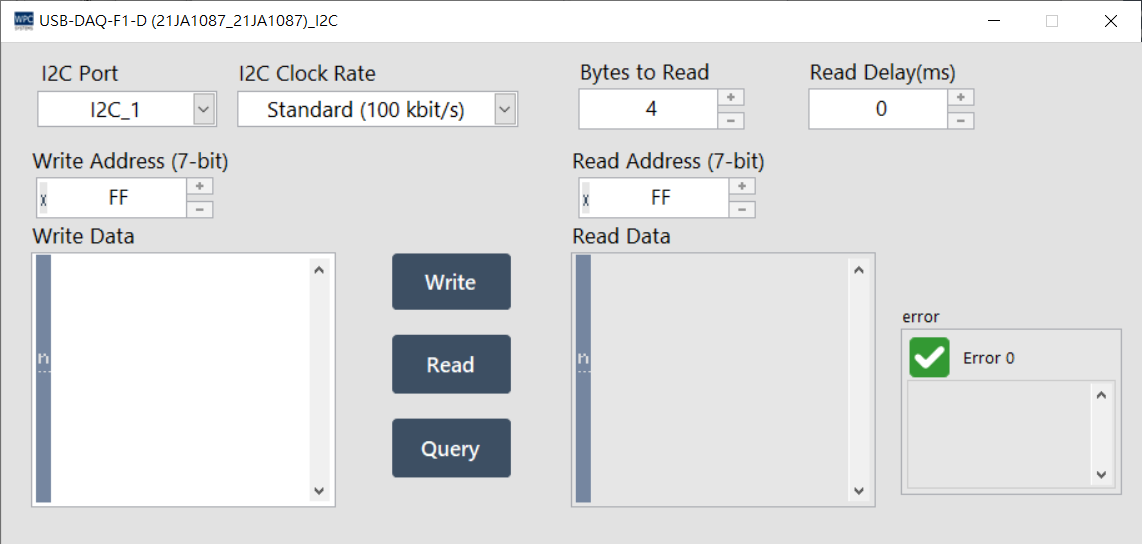Increment the Write Address value
The height and width of the screenshot is (544, 1142).
[x=200, y=187]
